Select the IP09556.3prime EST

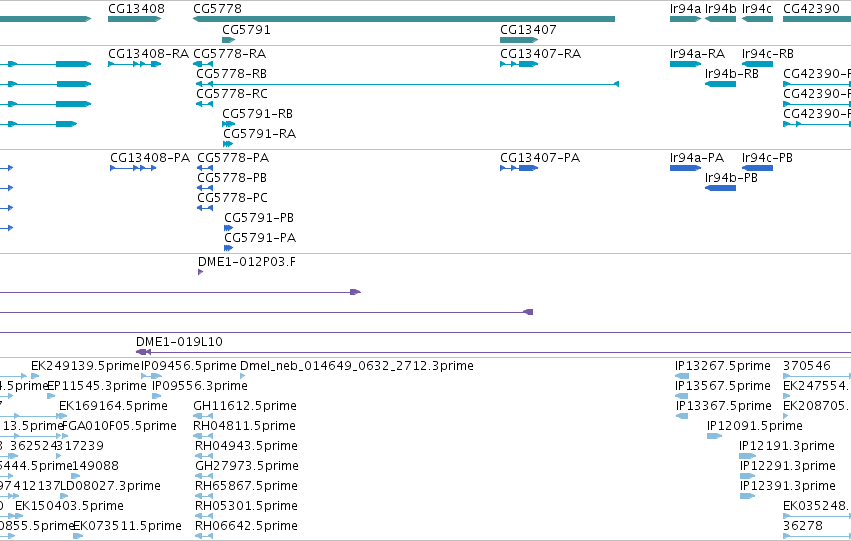point(156,396)
